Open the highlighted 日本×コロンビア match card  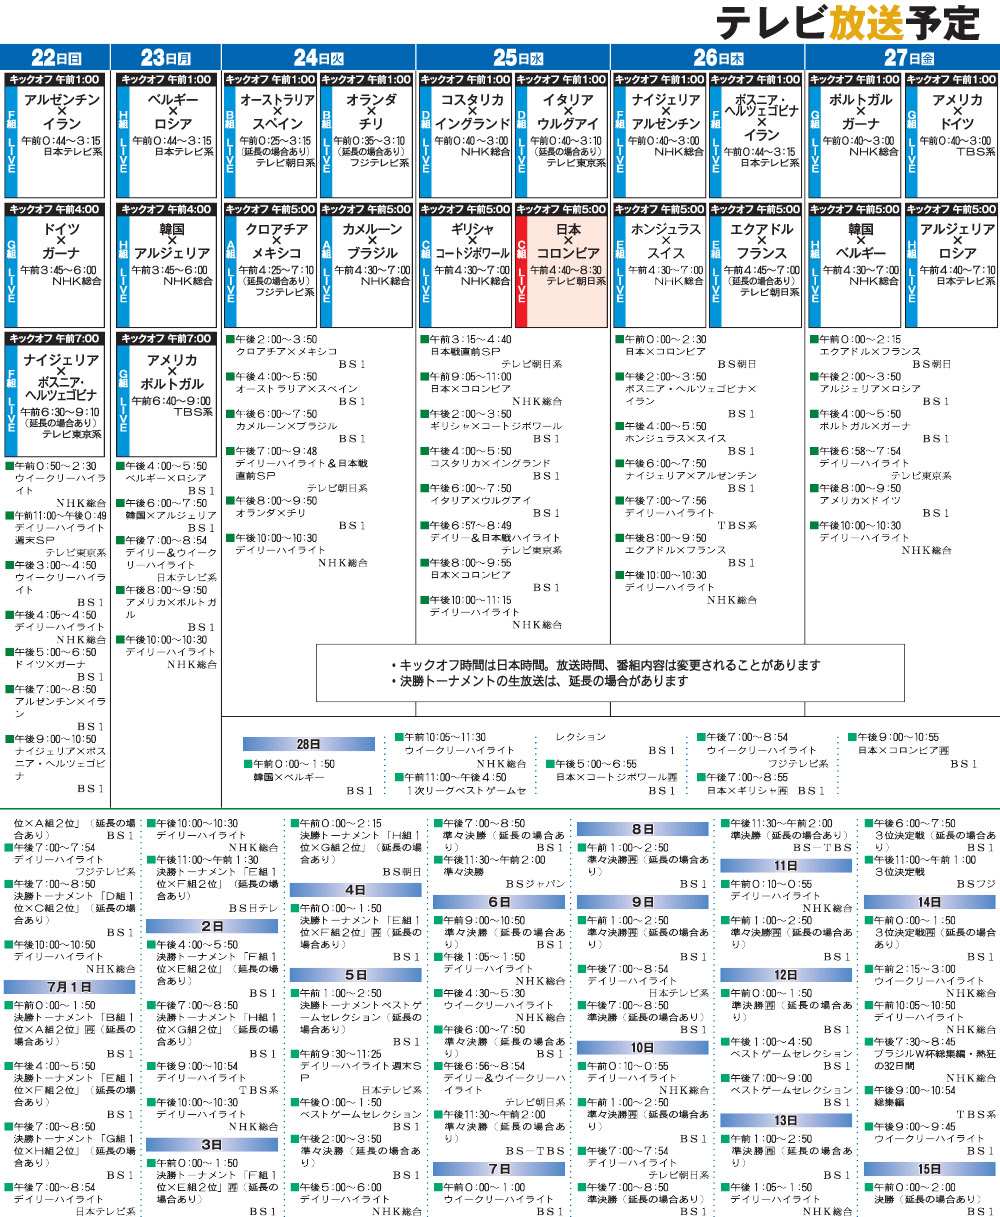561,265
